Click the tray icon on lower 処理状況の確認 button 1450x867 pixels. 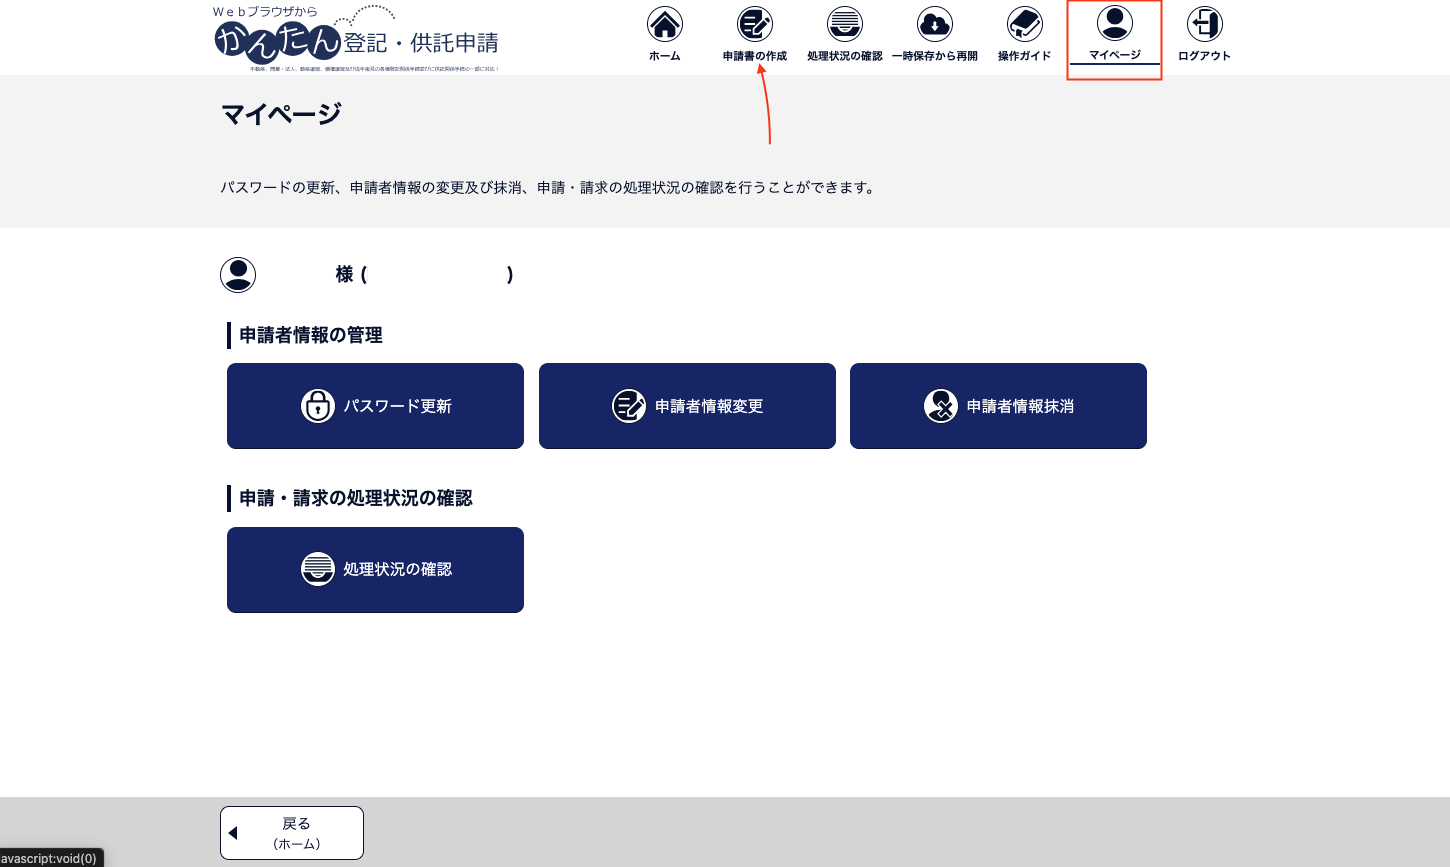coord(318,569)
